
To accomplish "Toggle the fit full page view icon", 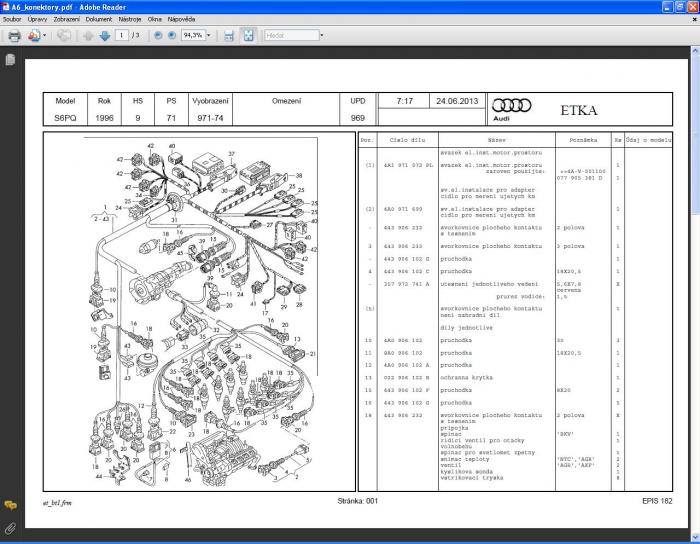I will (x=248, y=35).
